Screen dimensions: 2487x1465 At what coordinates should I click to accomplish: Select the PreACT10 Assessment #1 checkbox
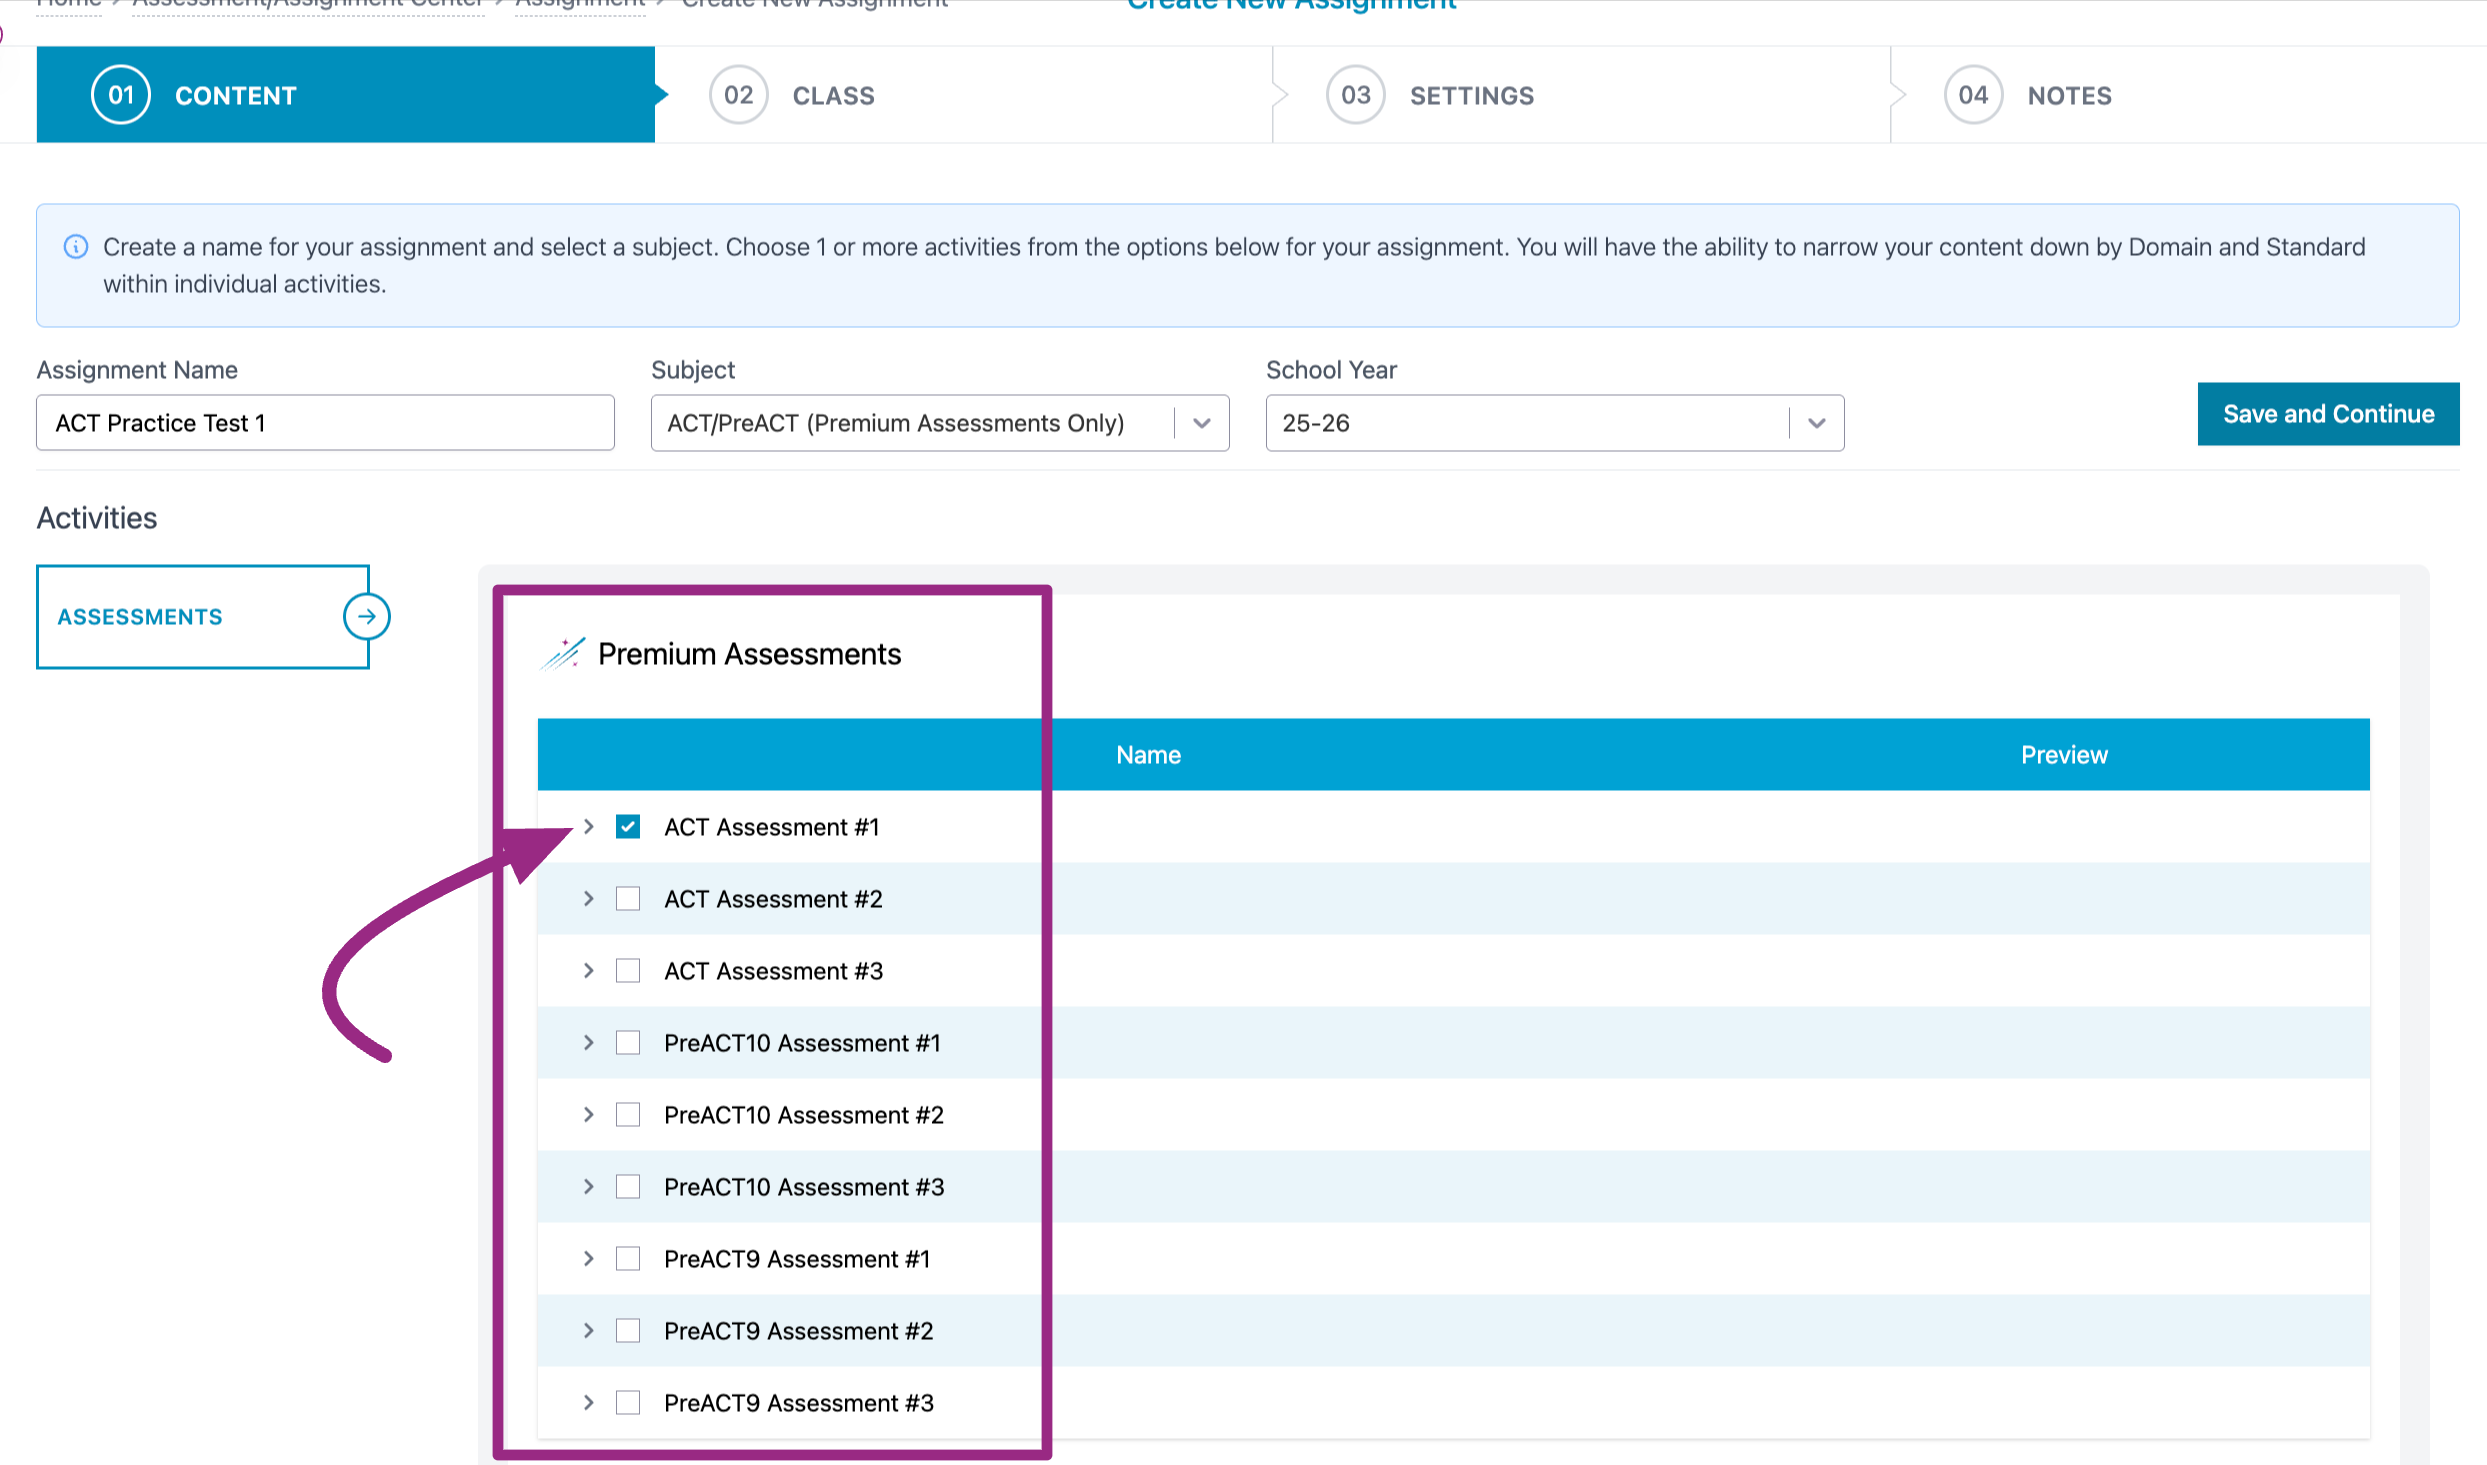pyautogui.click(x=628, y=1043)
